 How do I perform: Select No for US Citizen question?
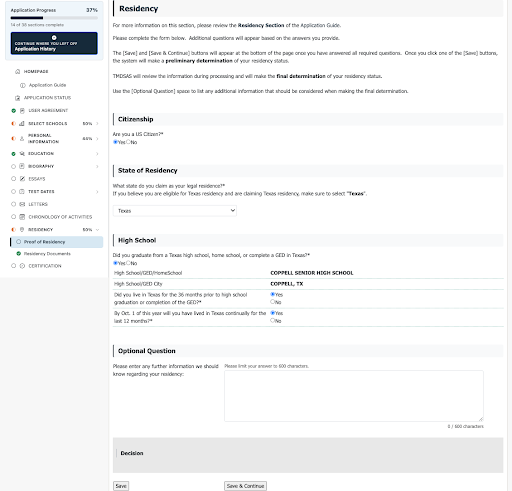coord(128,142)
